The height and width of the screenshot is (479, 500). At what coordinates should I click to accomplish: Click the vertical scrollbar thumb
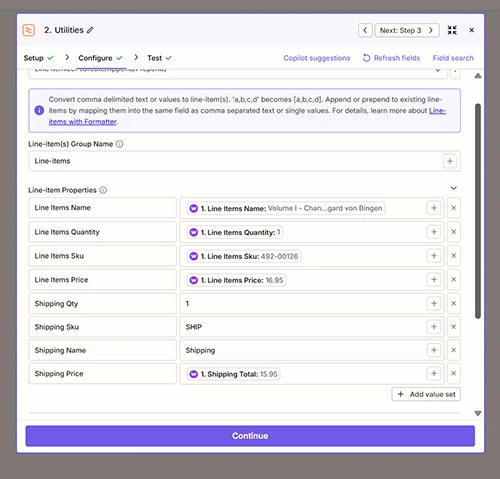tap(478, 211)
